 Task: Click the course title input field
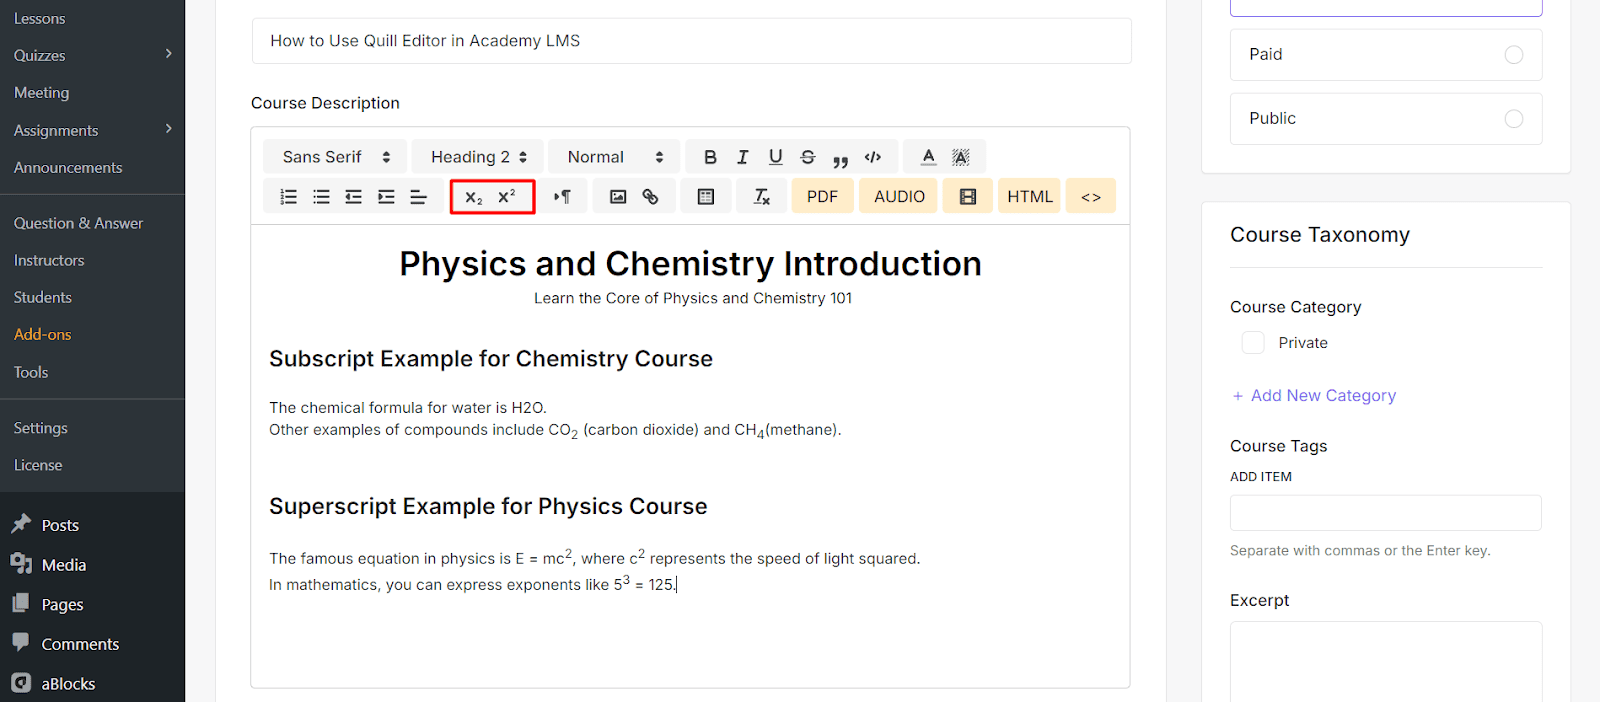pyautogui.click(x=691, y=41)
